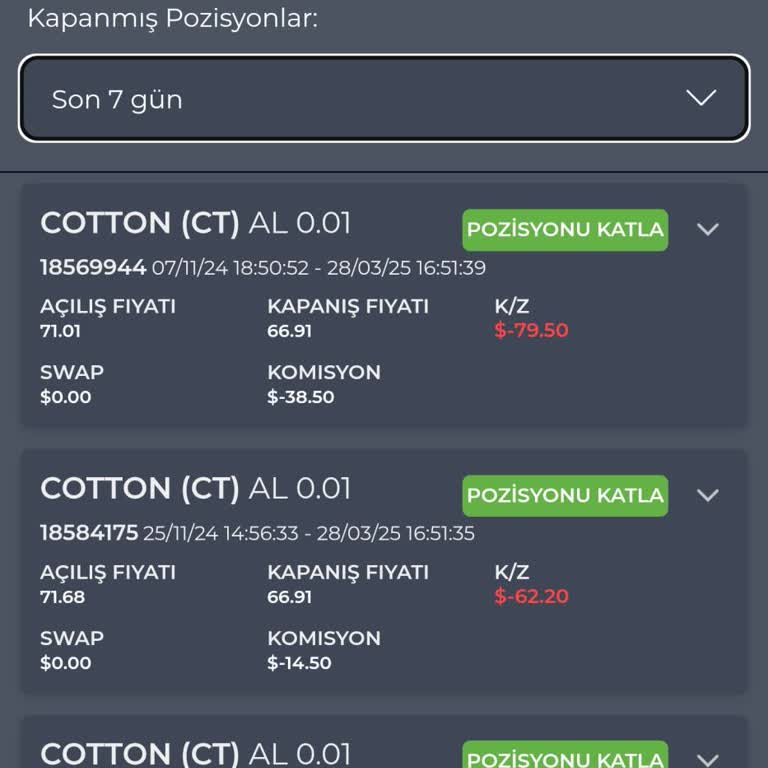Open the "Son 7 gün" period dropdown
Viewport: 768px width, 768px height.
click(x=383, y=99)
